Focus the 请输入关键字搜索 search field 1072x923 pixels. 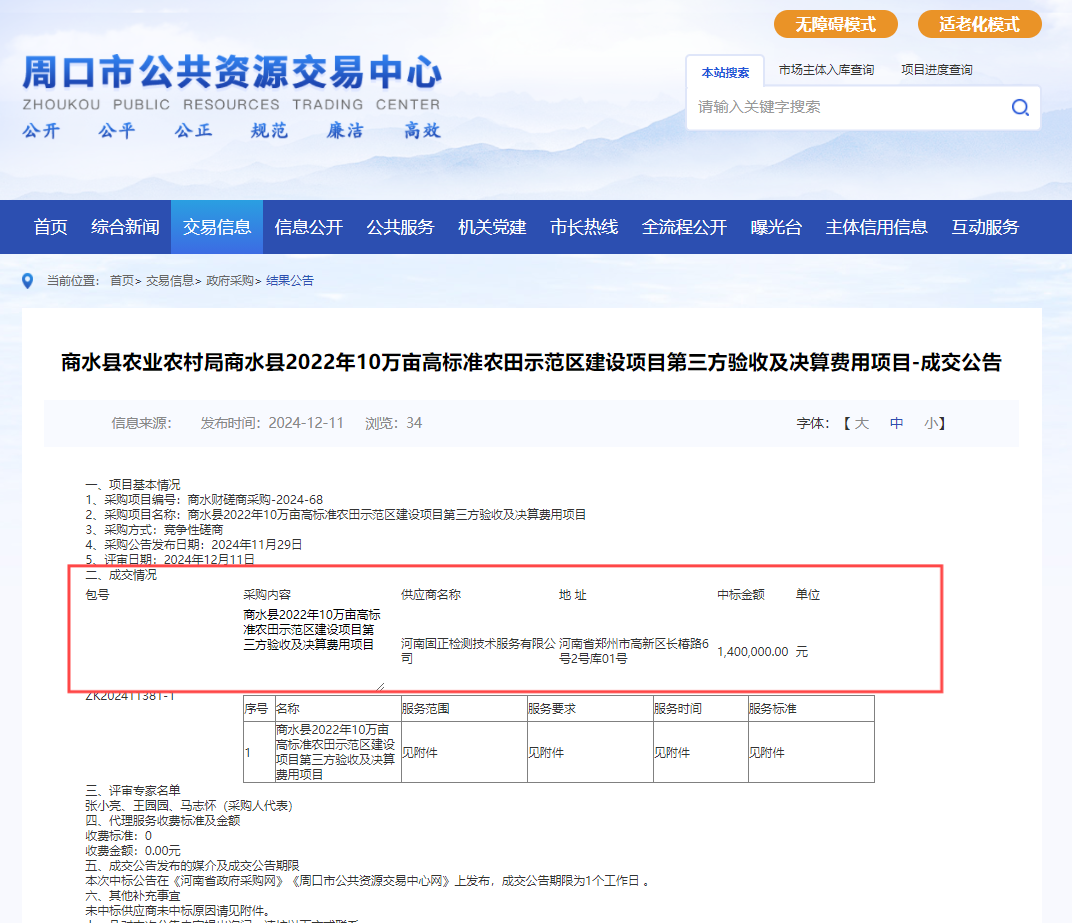848,107
